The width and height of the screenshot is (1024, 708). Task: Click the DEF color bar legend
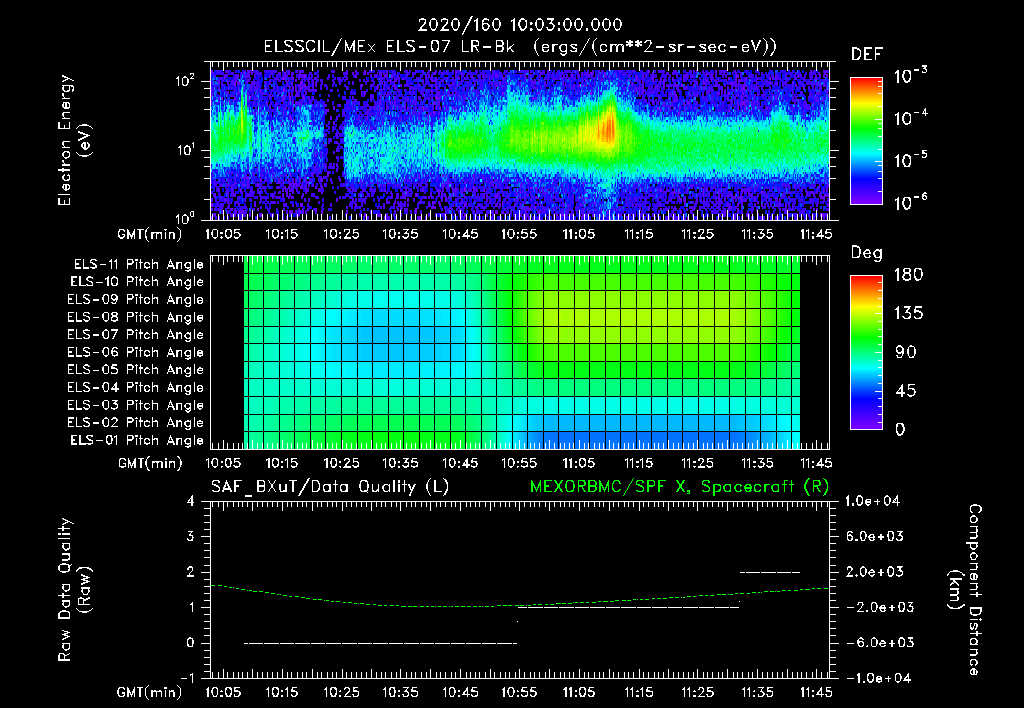[x=866, y=140]
